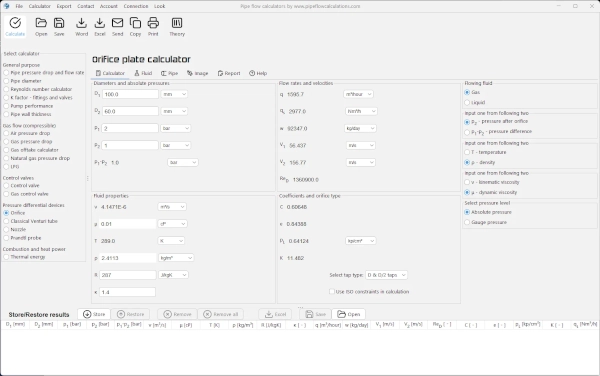Open the Calculator menu
Viewport: 600px width, 376px height.
coord(39,6)
